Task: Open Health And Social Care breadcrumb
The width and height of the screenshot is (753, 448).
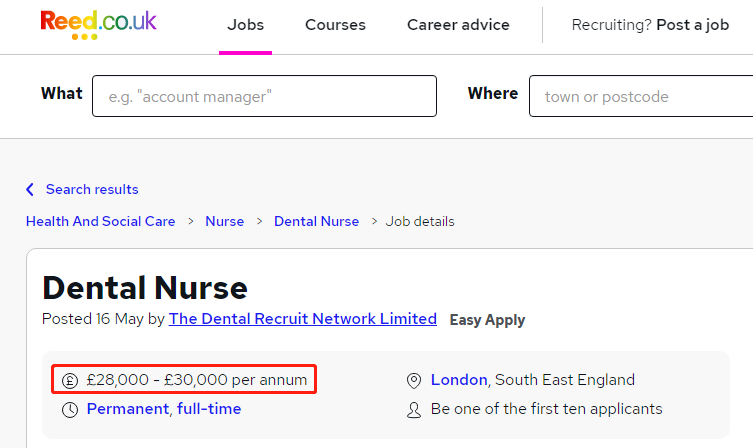Action: 100,221
